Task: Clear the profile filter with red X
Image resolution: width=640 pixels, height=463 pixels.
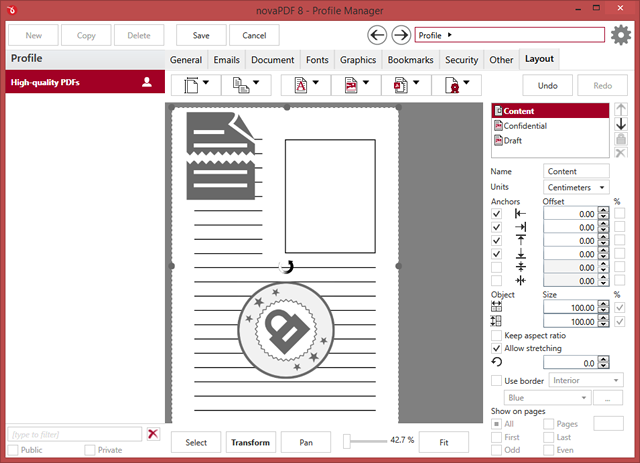Action: tap(153, 434)
